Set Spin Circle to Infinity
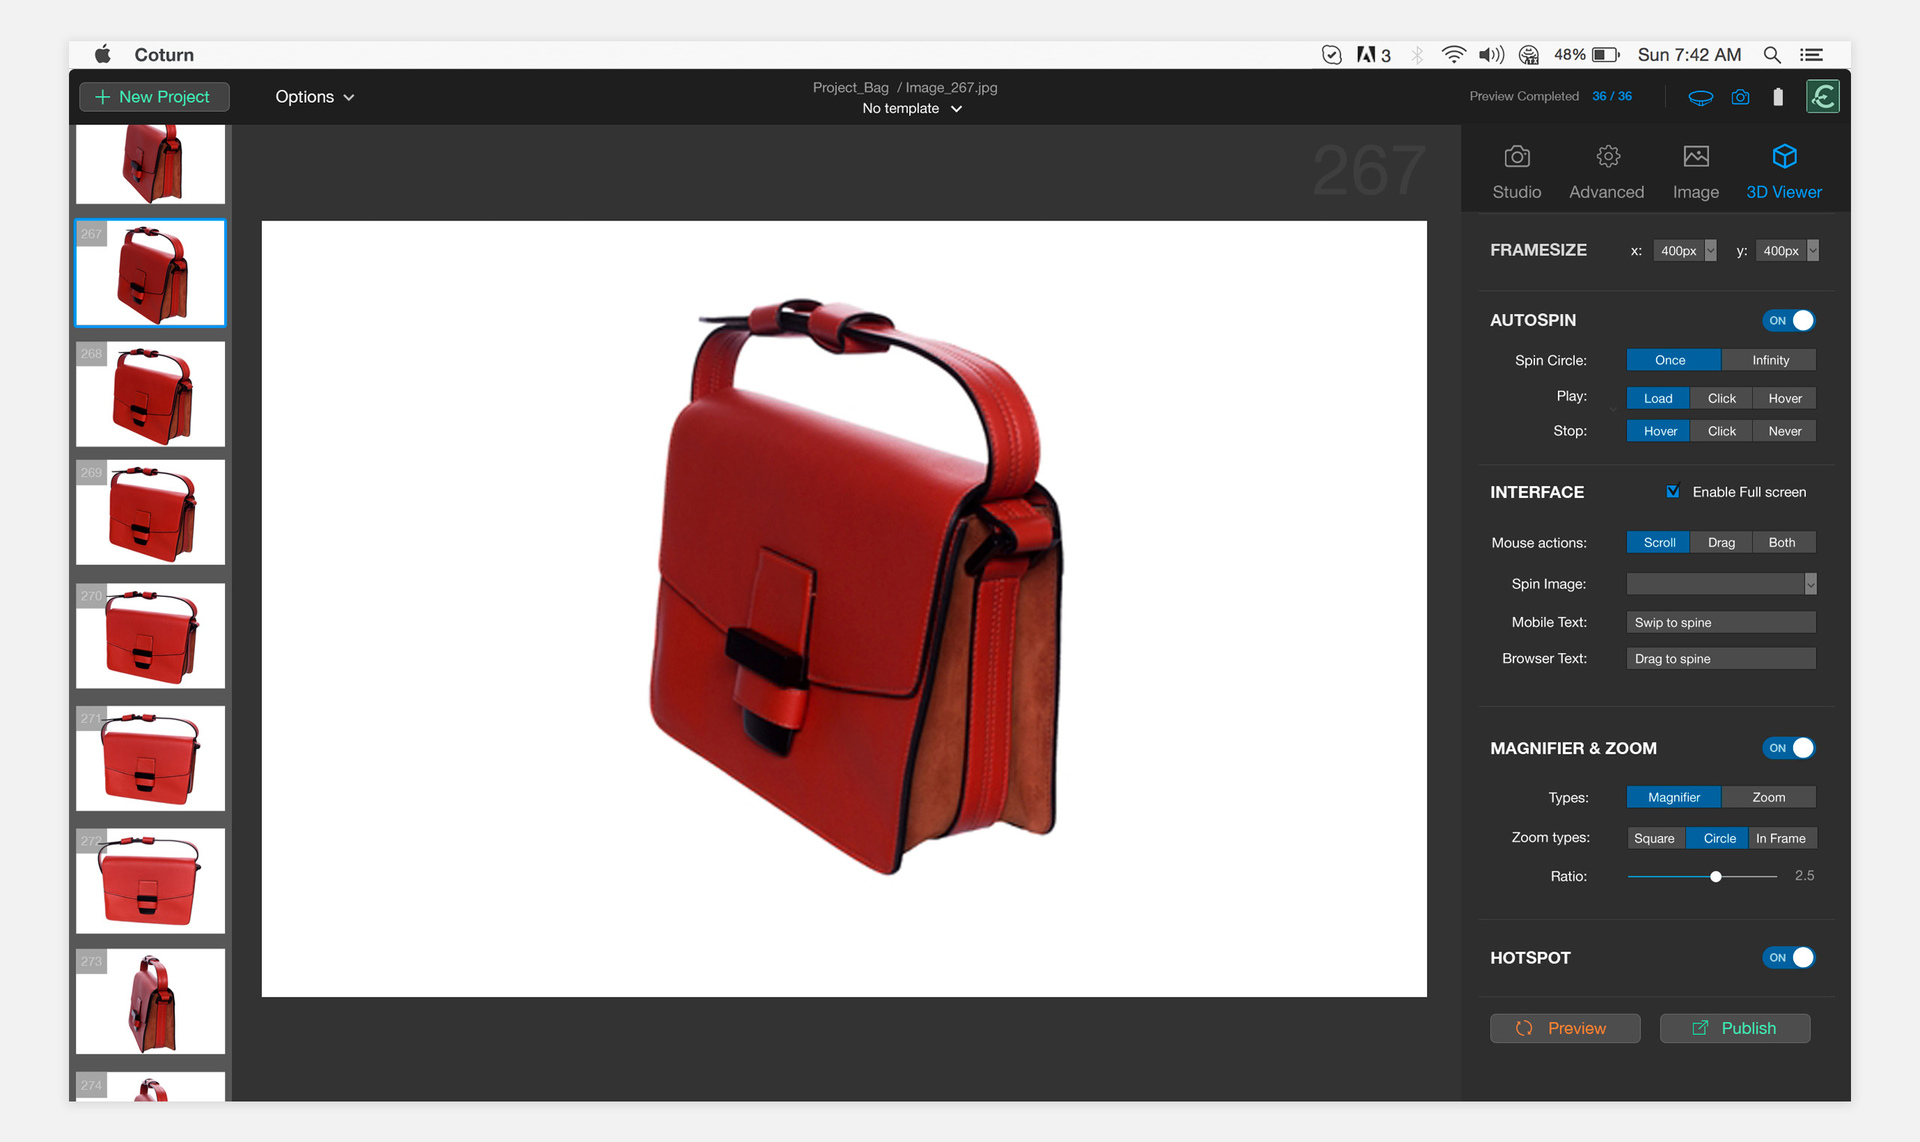Screen dimensions: 1920x1142 tap(1770, 360)
